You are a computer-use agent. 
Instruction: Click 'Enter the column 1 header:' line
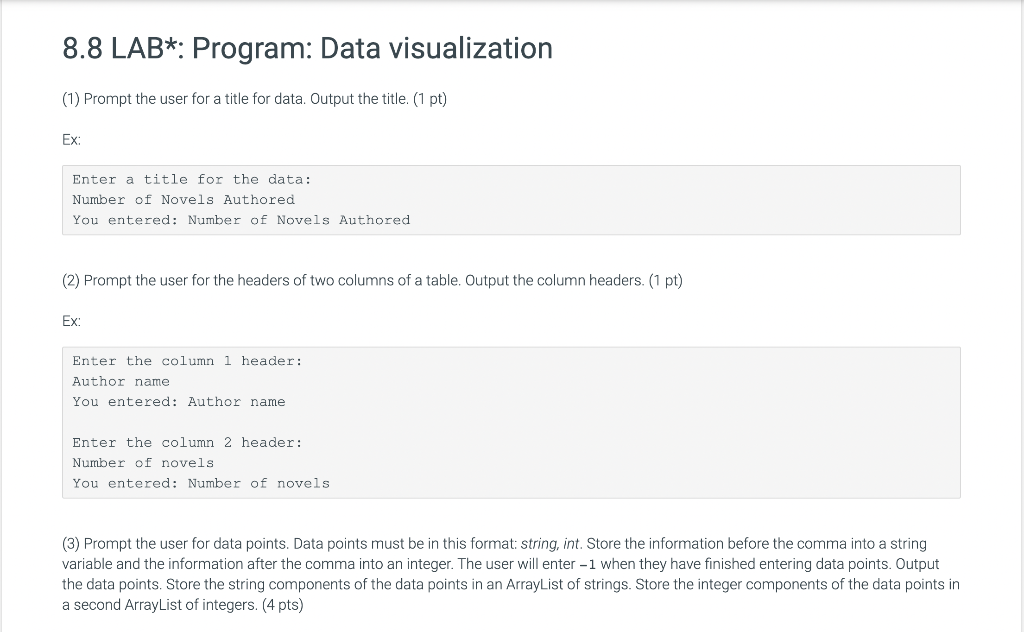pyautogui.click(x=187, y=361)
